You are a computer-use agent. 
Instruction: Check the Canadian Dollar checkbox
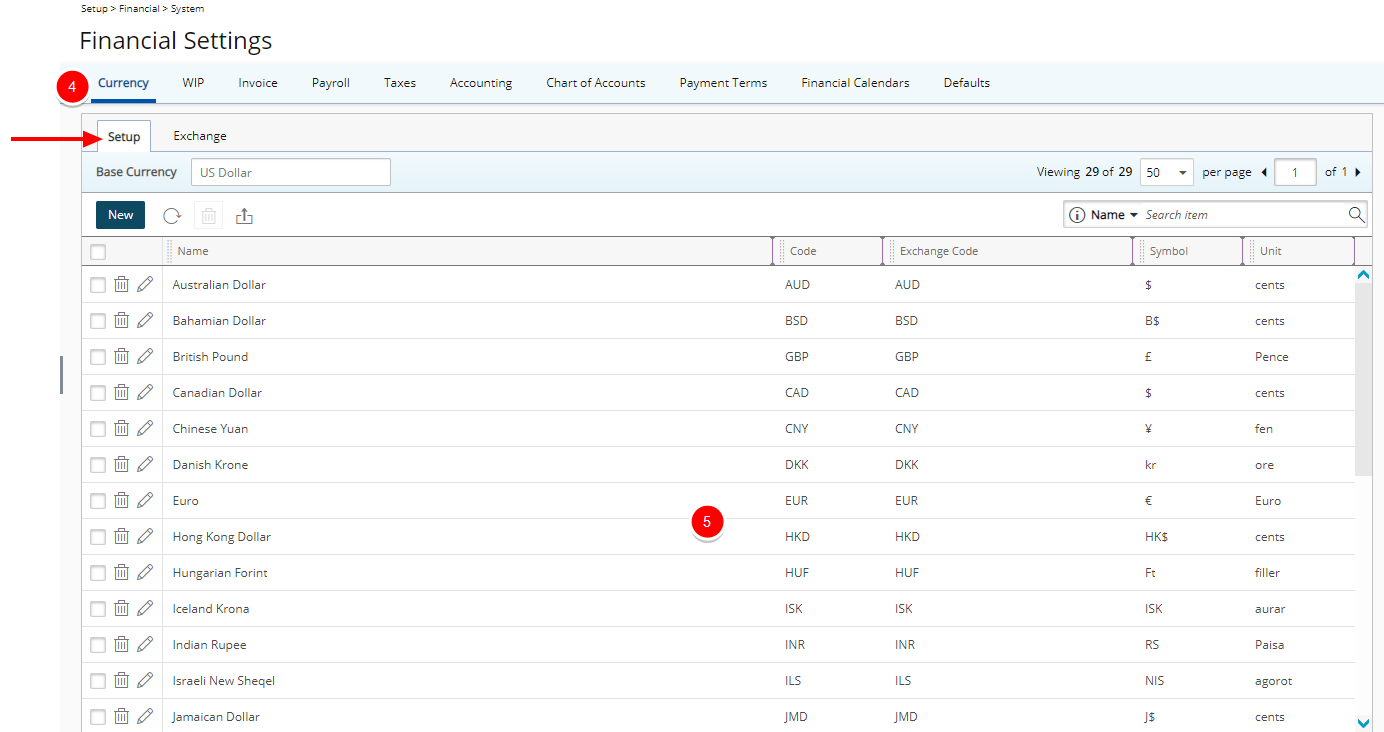tap(98, 393)
